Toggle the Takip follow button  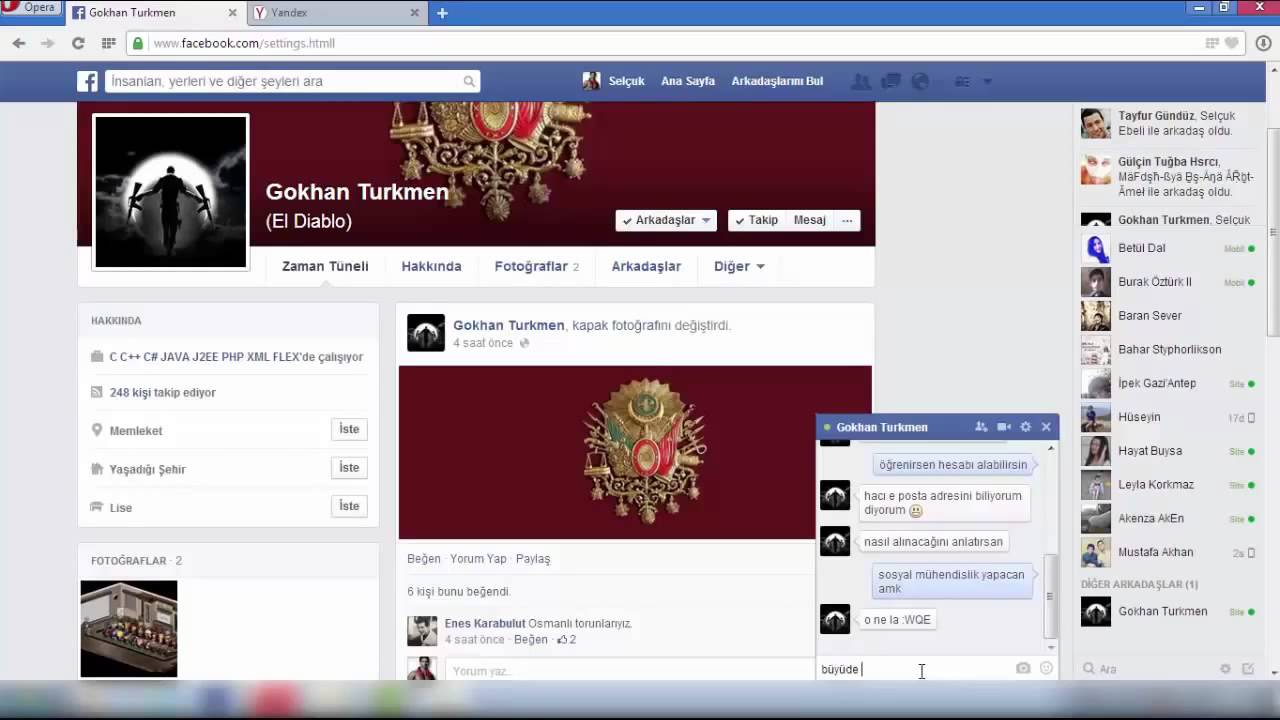pyautogui.click(x=756, y=220)
